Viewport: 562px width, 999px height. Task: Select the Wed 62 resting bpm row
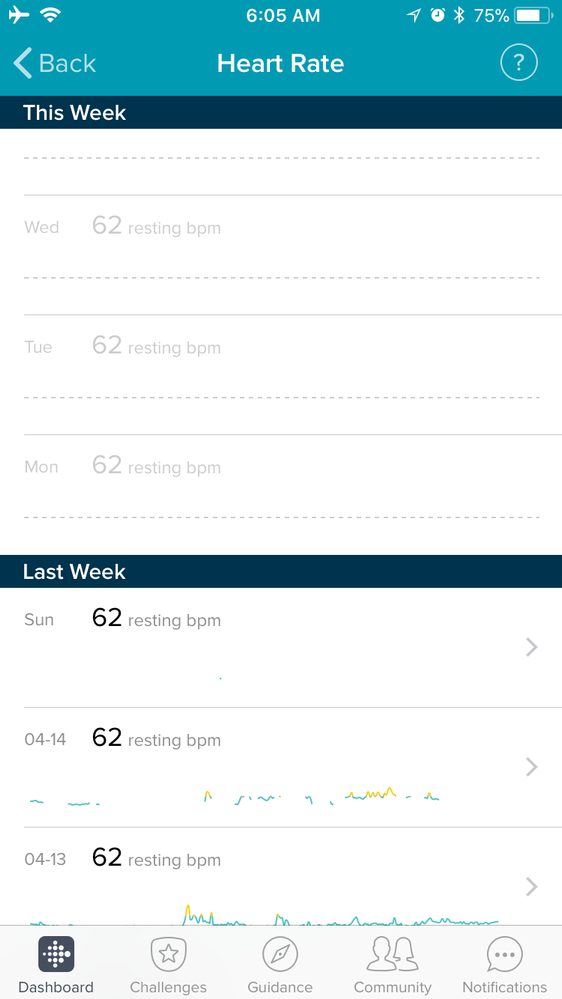click(x=281, y=255)
